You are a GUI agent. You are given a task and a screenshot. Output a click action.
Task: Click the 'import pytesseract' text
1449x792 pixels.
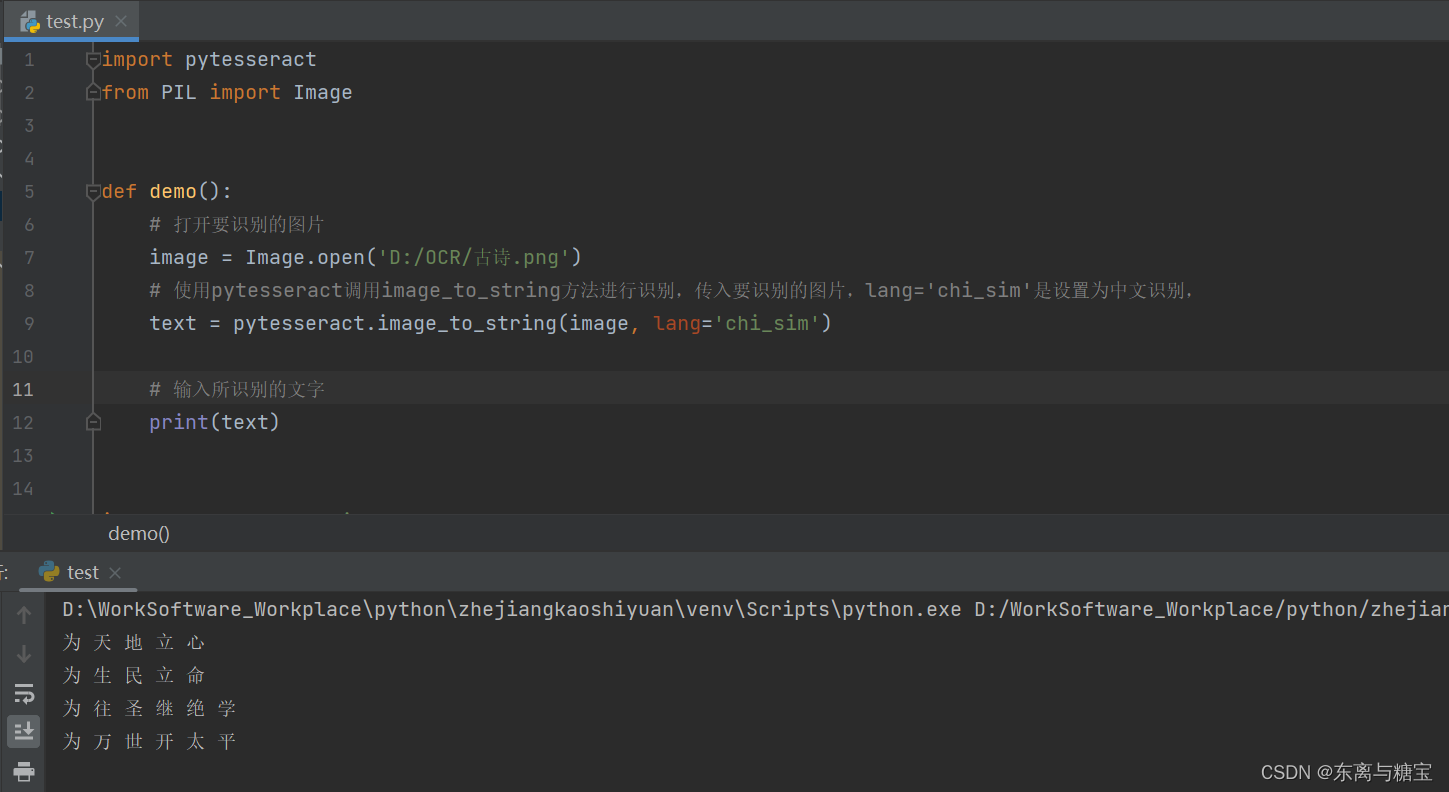tap(209, 60)
